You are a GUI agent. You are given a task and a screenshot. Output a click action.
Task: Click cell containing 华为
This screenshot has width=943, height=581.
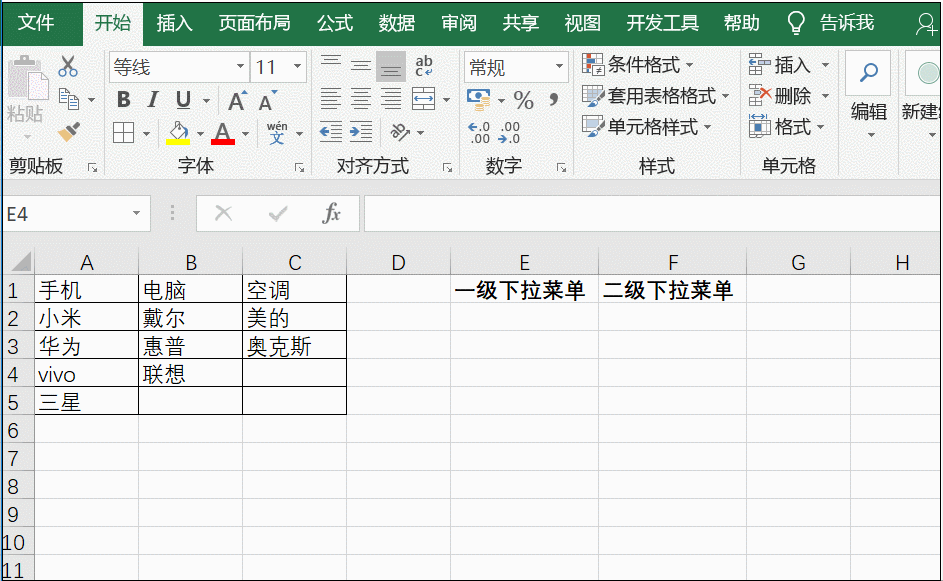87,345
